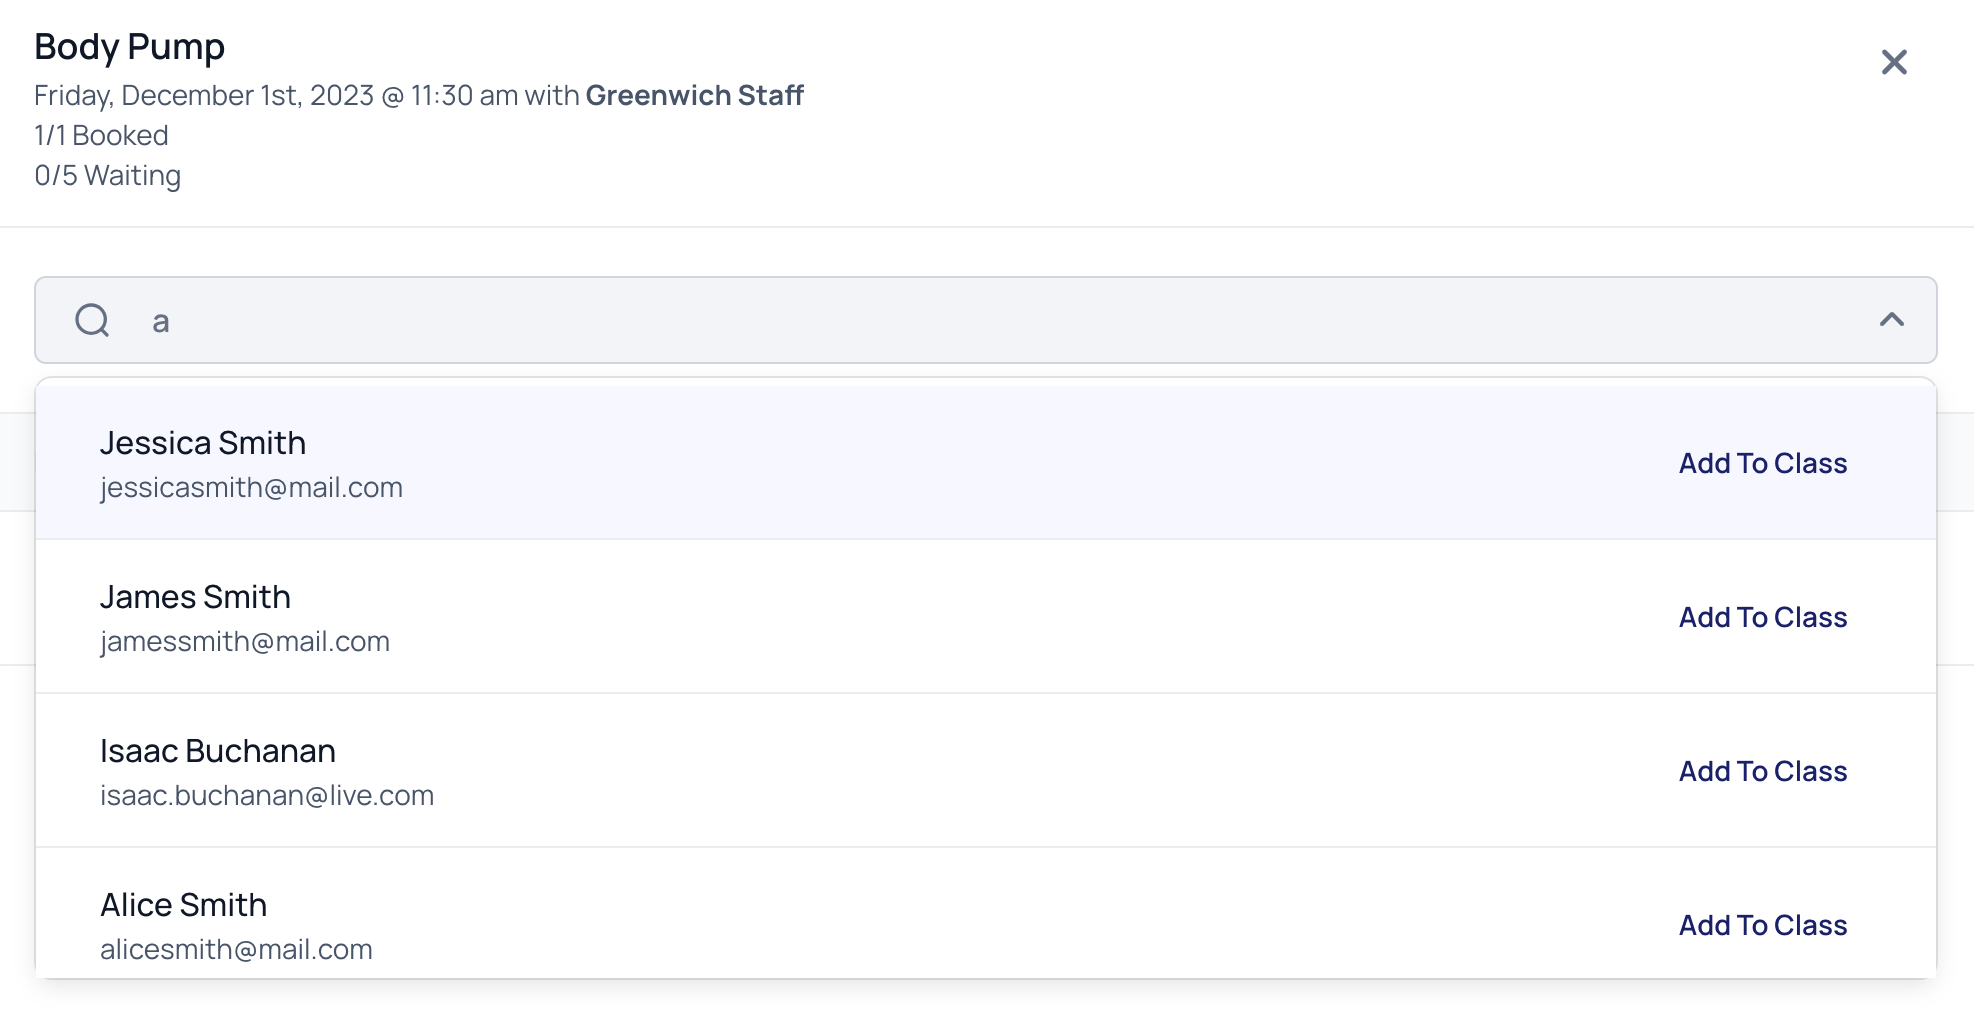Collapse the member search dropdown chevron

(1891, 320)
